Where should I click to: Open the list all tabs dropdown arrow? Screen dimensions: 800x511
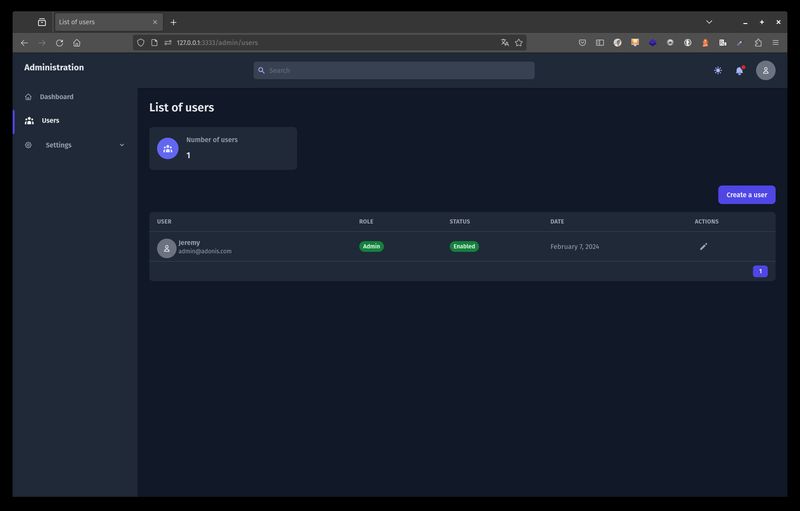[709, 22]
